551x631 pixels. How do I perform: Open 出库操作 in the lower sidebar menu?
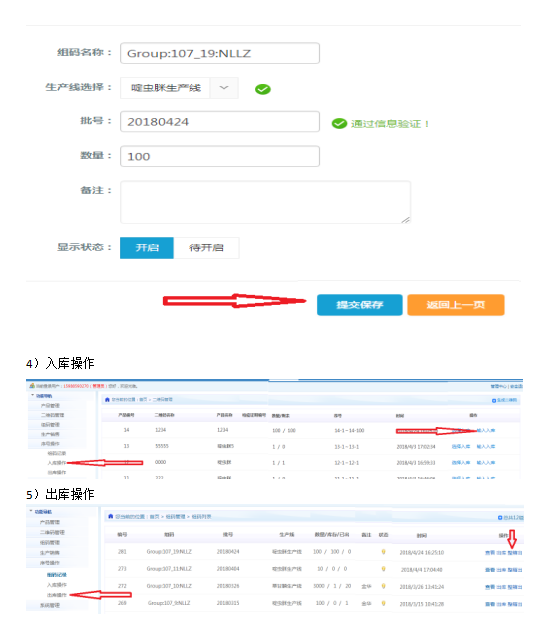[x=56, y=595]
